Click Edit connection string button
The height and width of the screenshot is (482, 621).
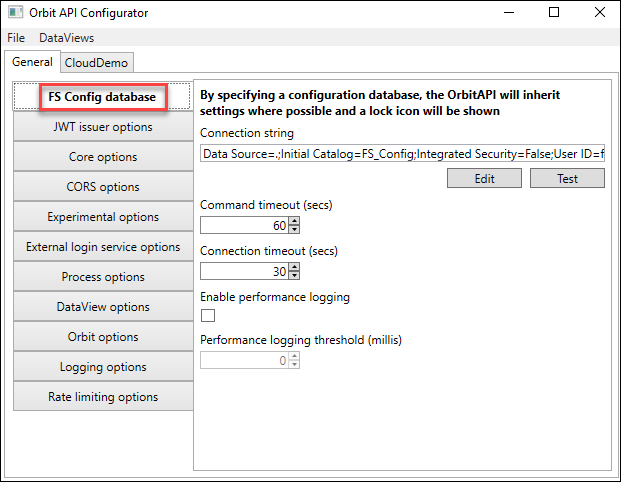click(x=484, y=178)
